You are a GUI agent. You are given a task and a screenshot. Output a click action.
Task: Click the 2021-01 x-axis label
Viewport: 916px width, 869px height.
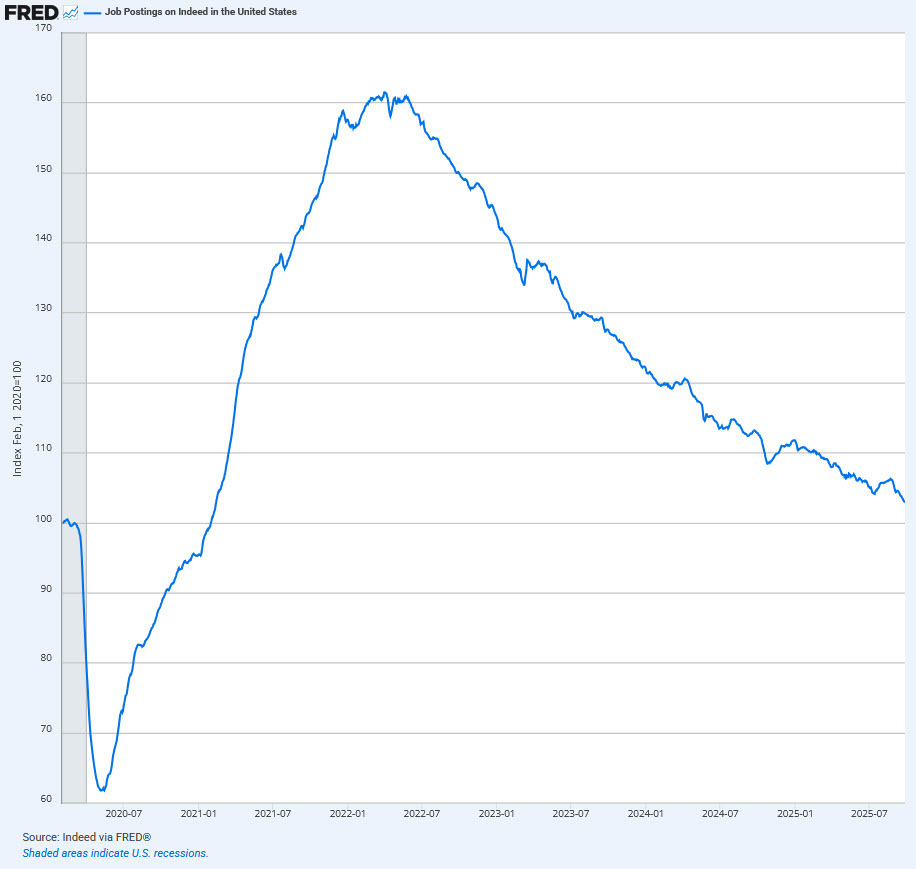click(x=198, y=815)
